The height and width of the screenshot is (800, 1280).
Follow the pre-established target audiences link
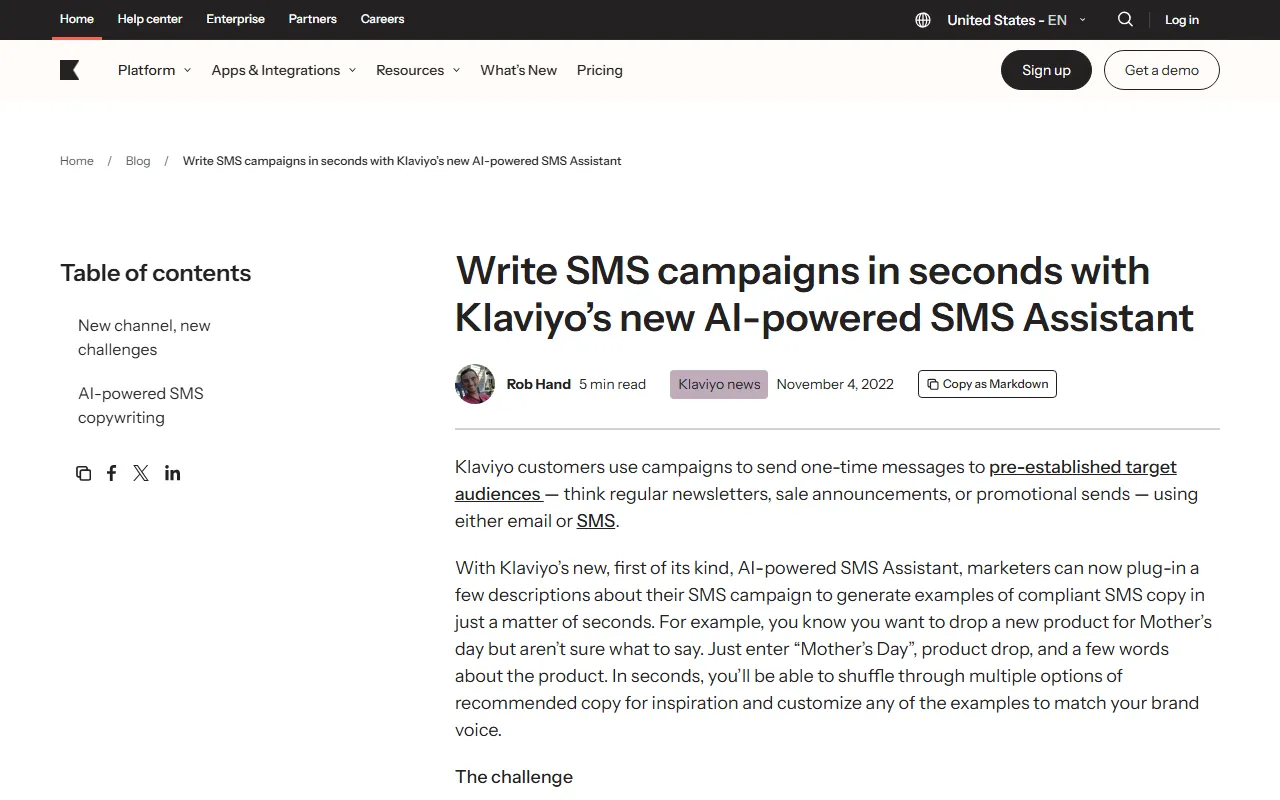pyautogui.click(x=1082, y=467)
